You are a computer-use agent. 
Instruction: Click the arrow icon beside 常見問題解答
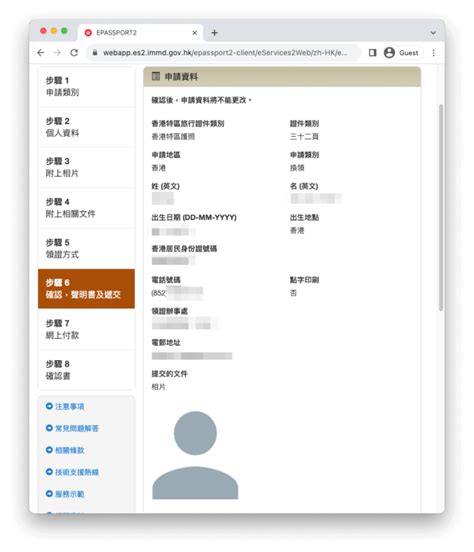tap(49, 428)
